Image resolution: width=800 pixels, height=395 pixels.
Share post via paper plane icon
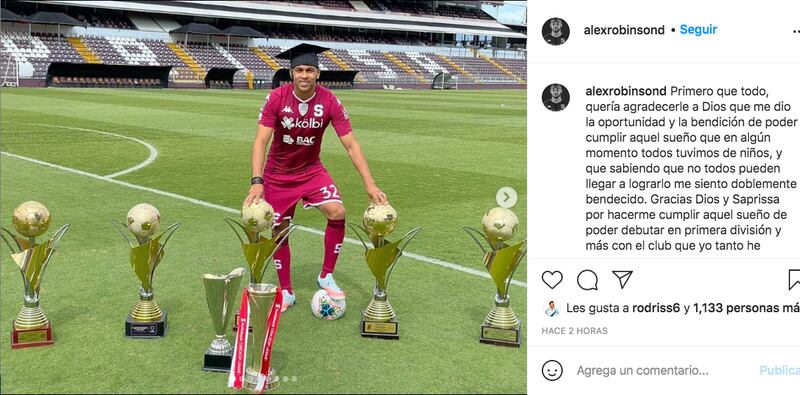(x=622, y=280)
